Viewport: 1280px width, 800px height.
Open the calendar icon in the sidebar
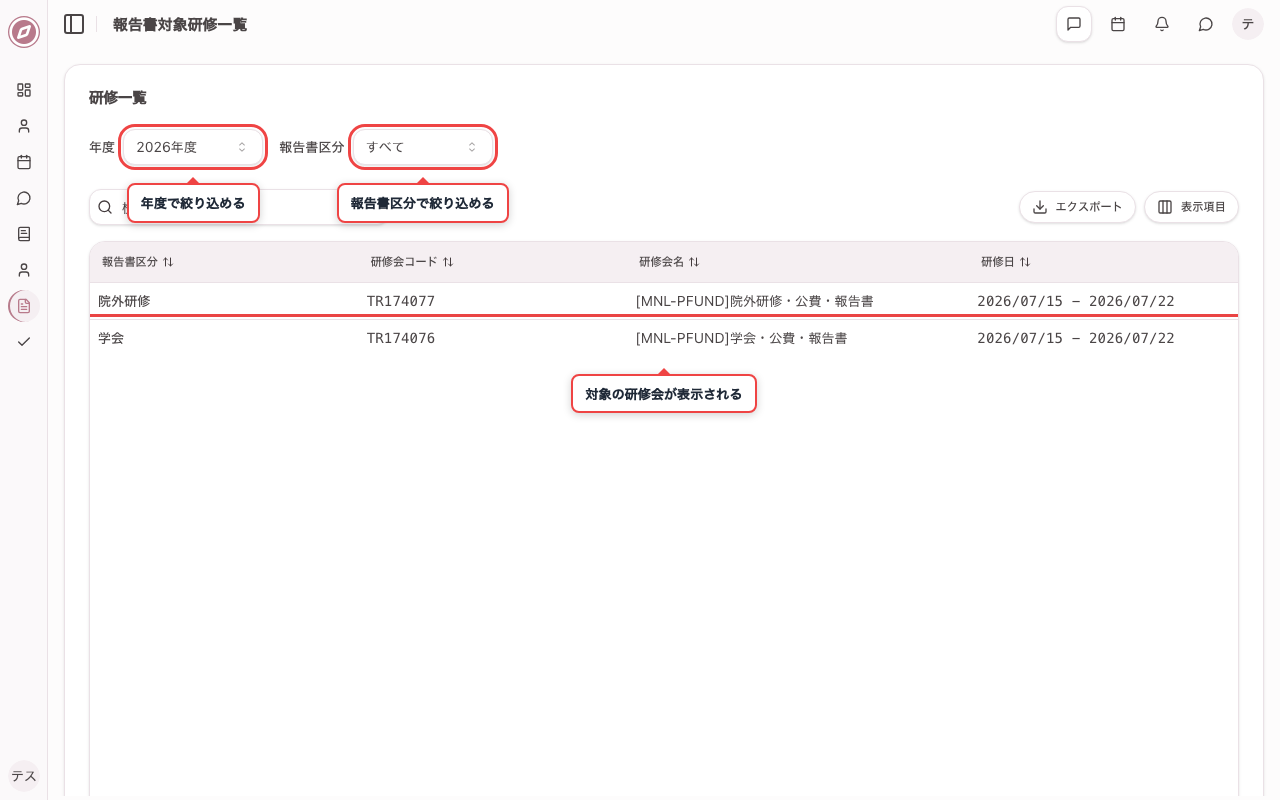tap(24, 162)
